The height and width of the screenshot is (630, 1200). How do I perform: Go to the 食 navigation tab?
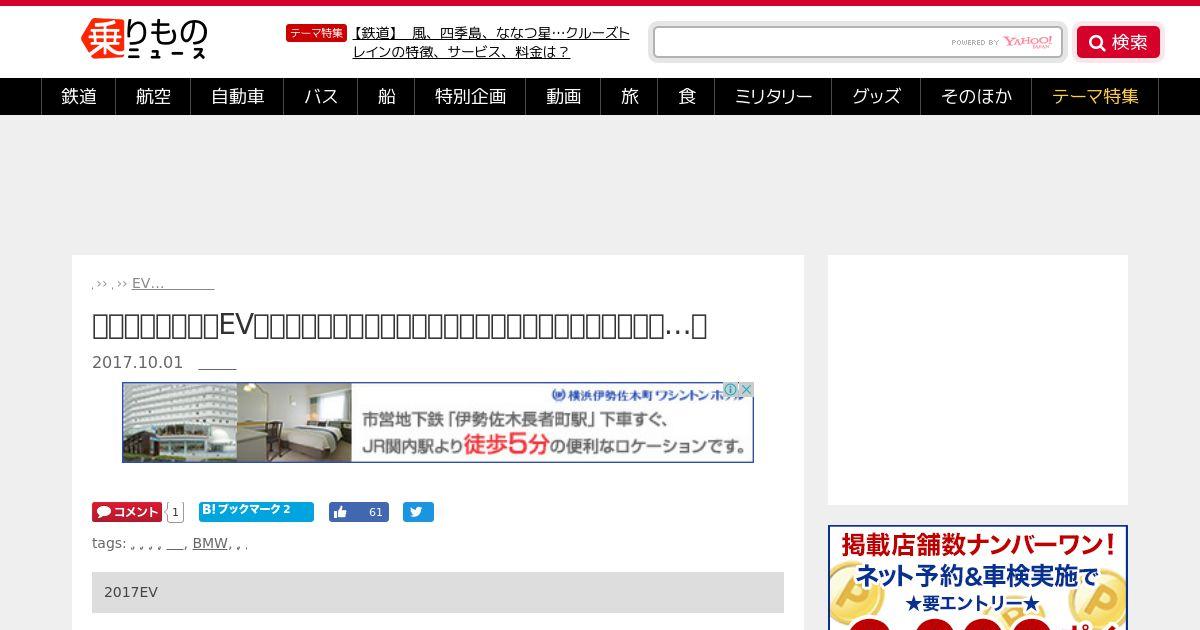click(687, 96)
